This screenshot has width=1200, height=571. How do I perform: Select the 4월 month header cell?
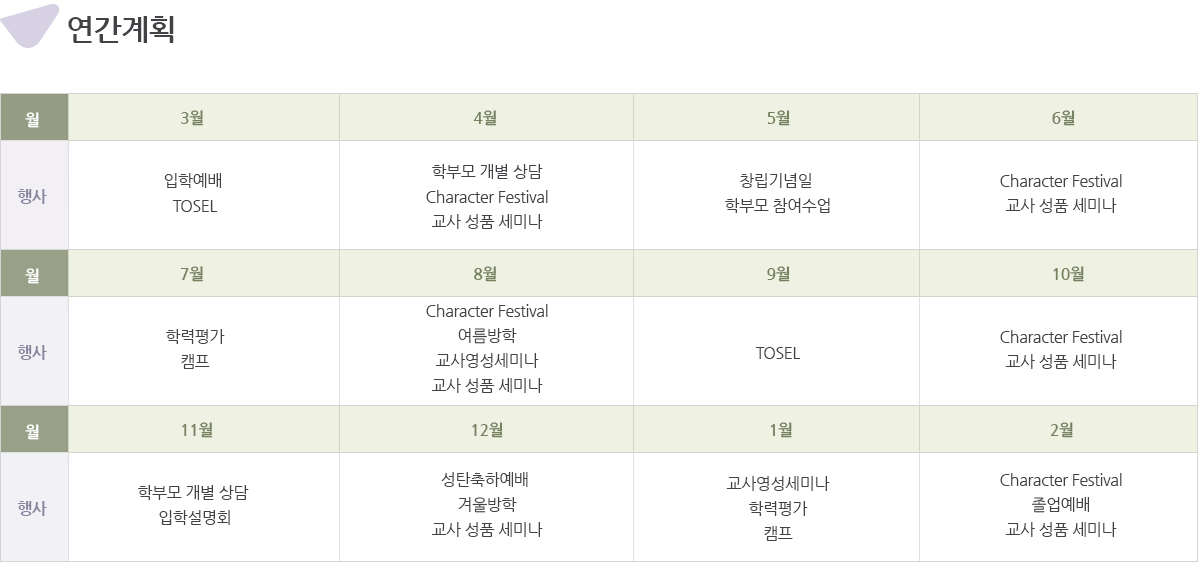click(486, 117)
